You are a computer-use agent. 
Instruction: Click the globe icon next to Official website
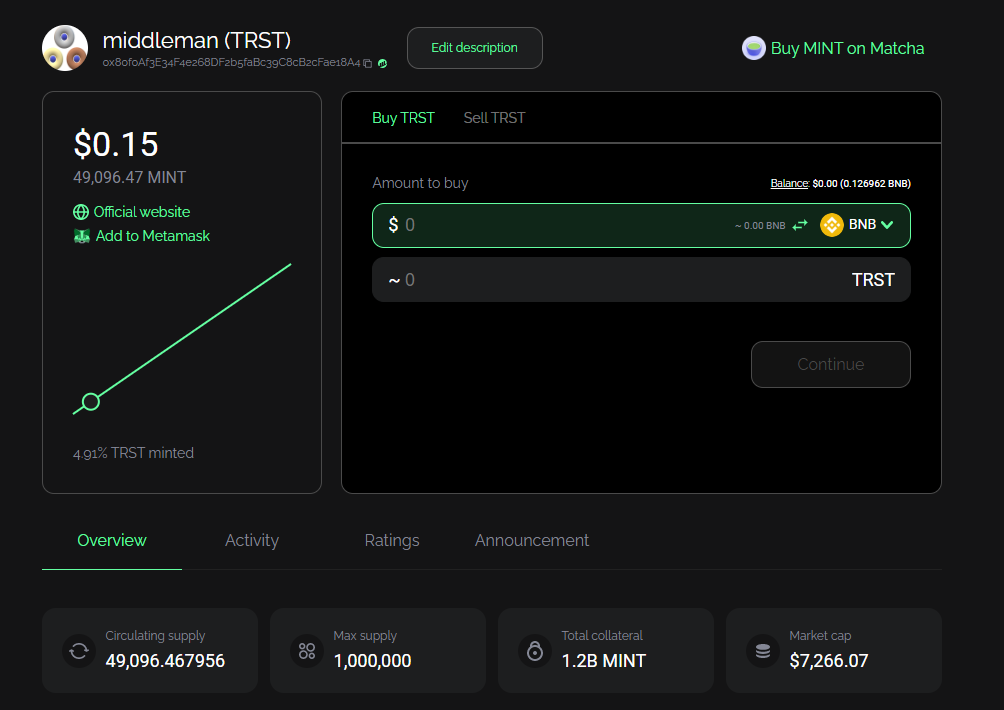(81, 212)
